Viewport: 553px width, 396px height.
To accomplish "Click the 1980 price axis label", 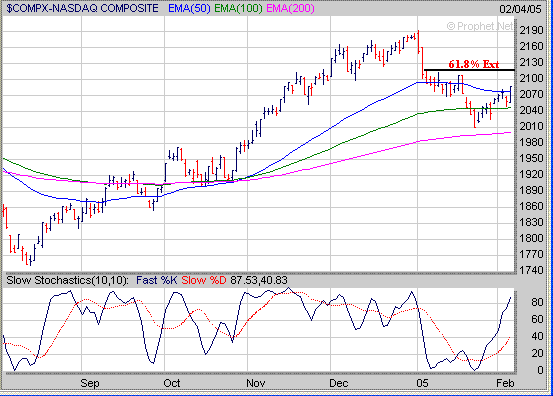I will click(x=531, y=142).
